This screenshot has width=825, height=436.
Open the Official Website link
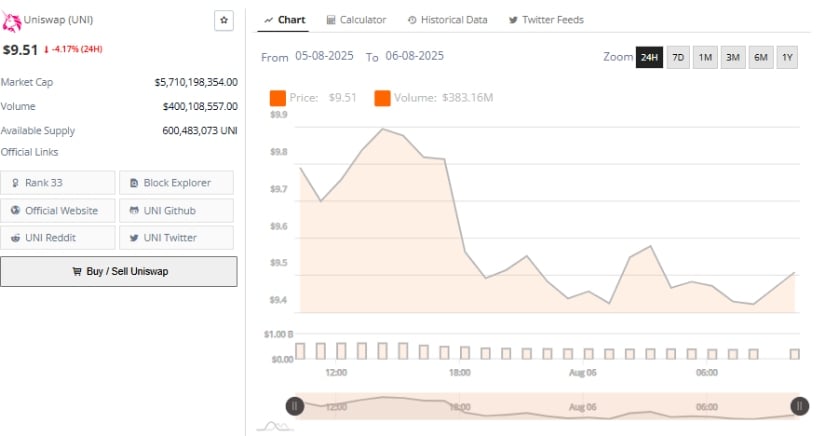(57, 210)
